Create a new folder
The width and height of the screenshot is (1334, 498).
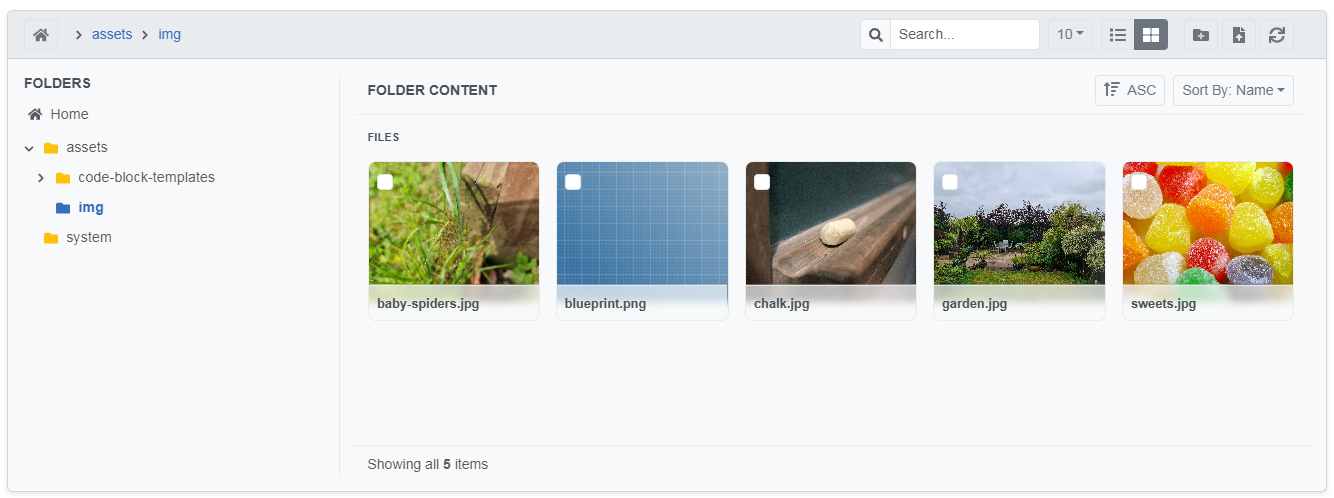point(1201,35)
